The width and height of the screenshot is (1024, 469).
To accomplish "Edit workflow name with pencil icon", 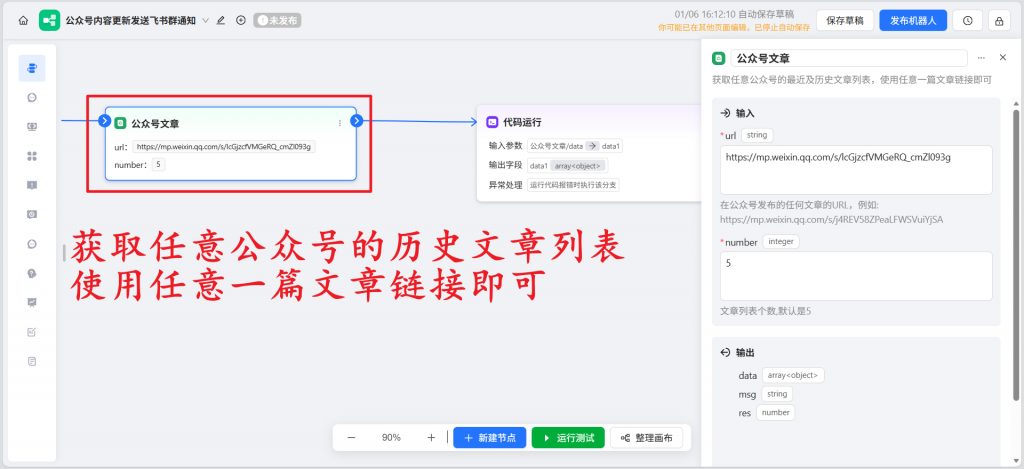I will click(221, 20).
